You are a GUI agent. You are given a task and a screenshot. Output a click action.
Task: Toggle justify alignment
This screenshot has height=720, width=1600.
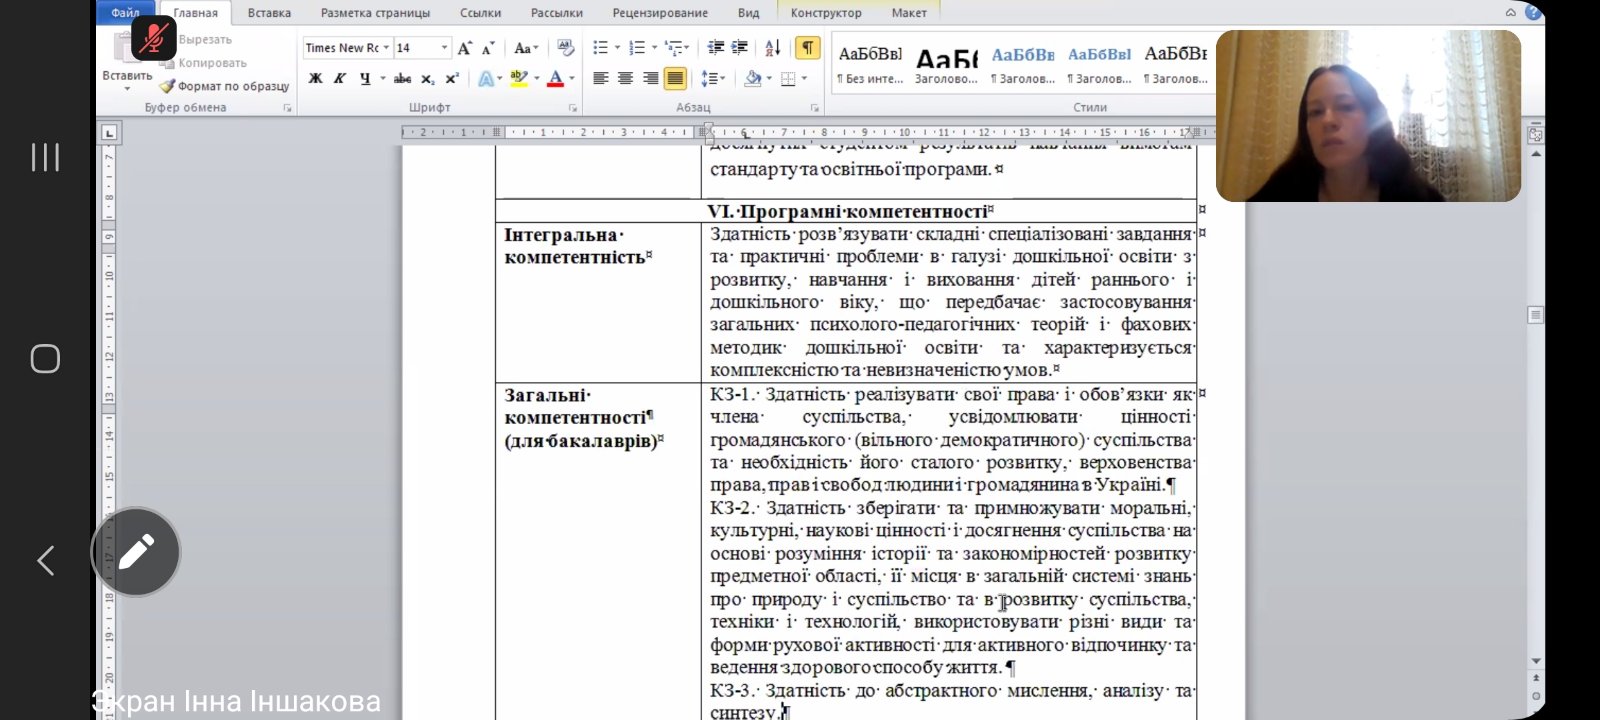[x=675, y=78]
